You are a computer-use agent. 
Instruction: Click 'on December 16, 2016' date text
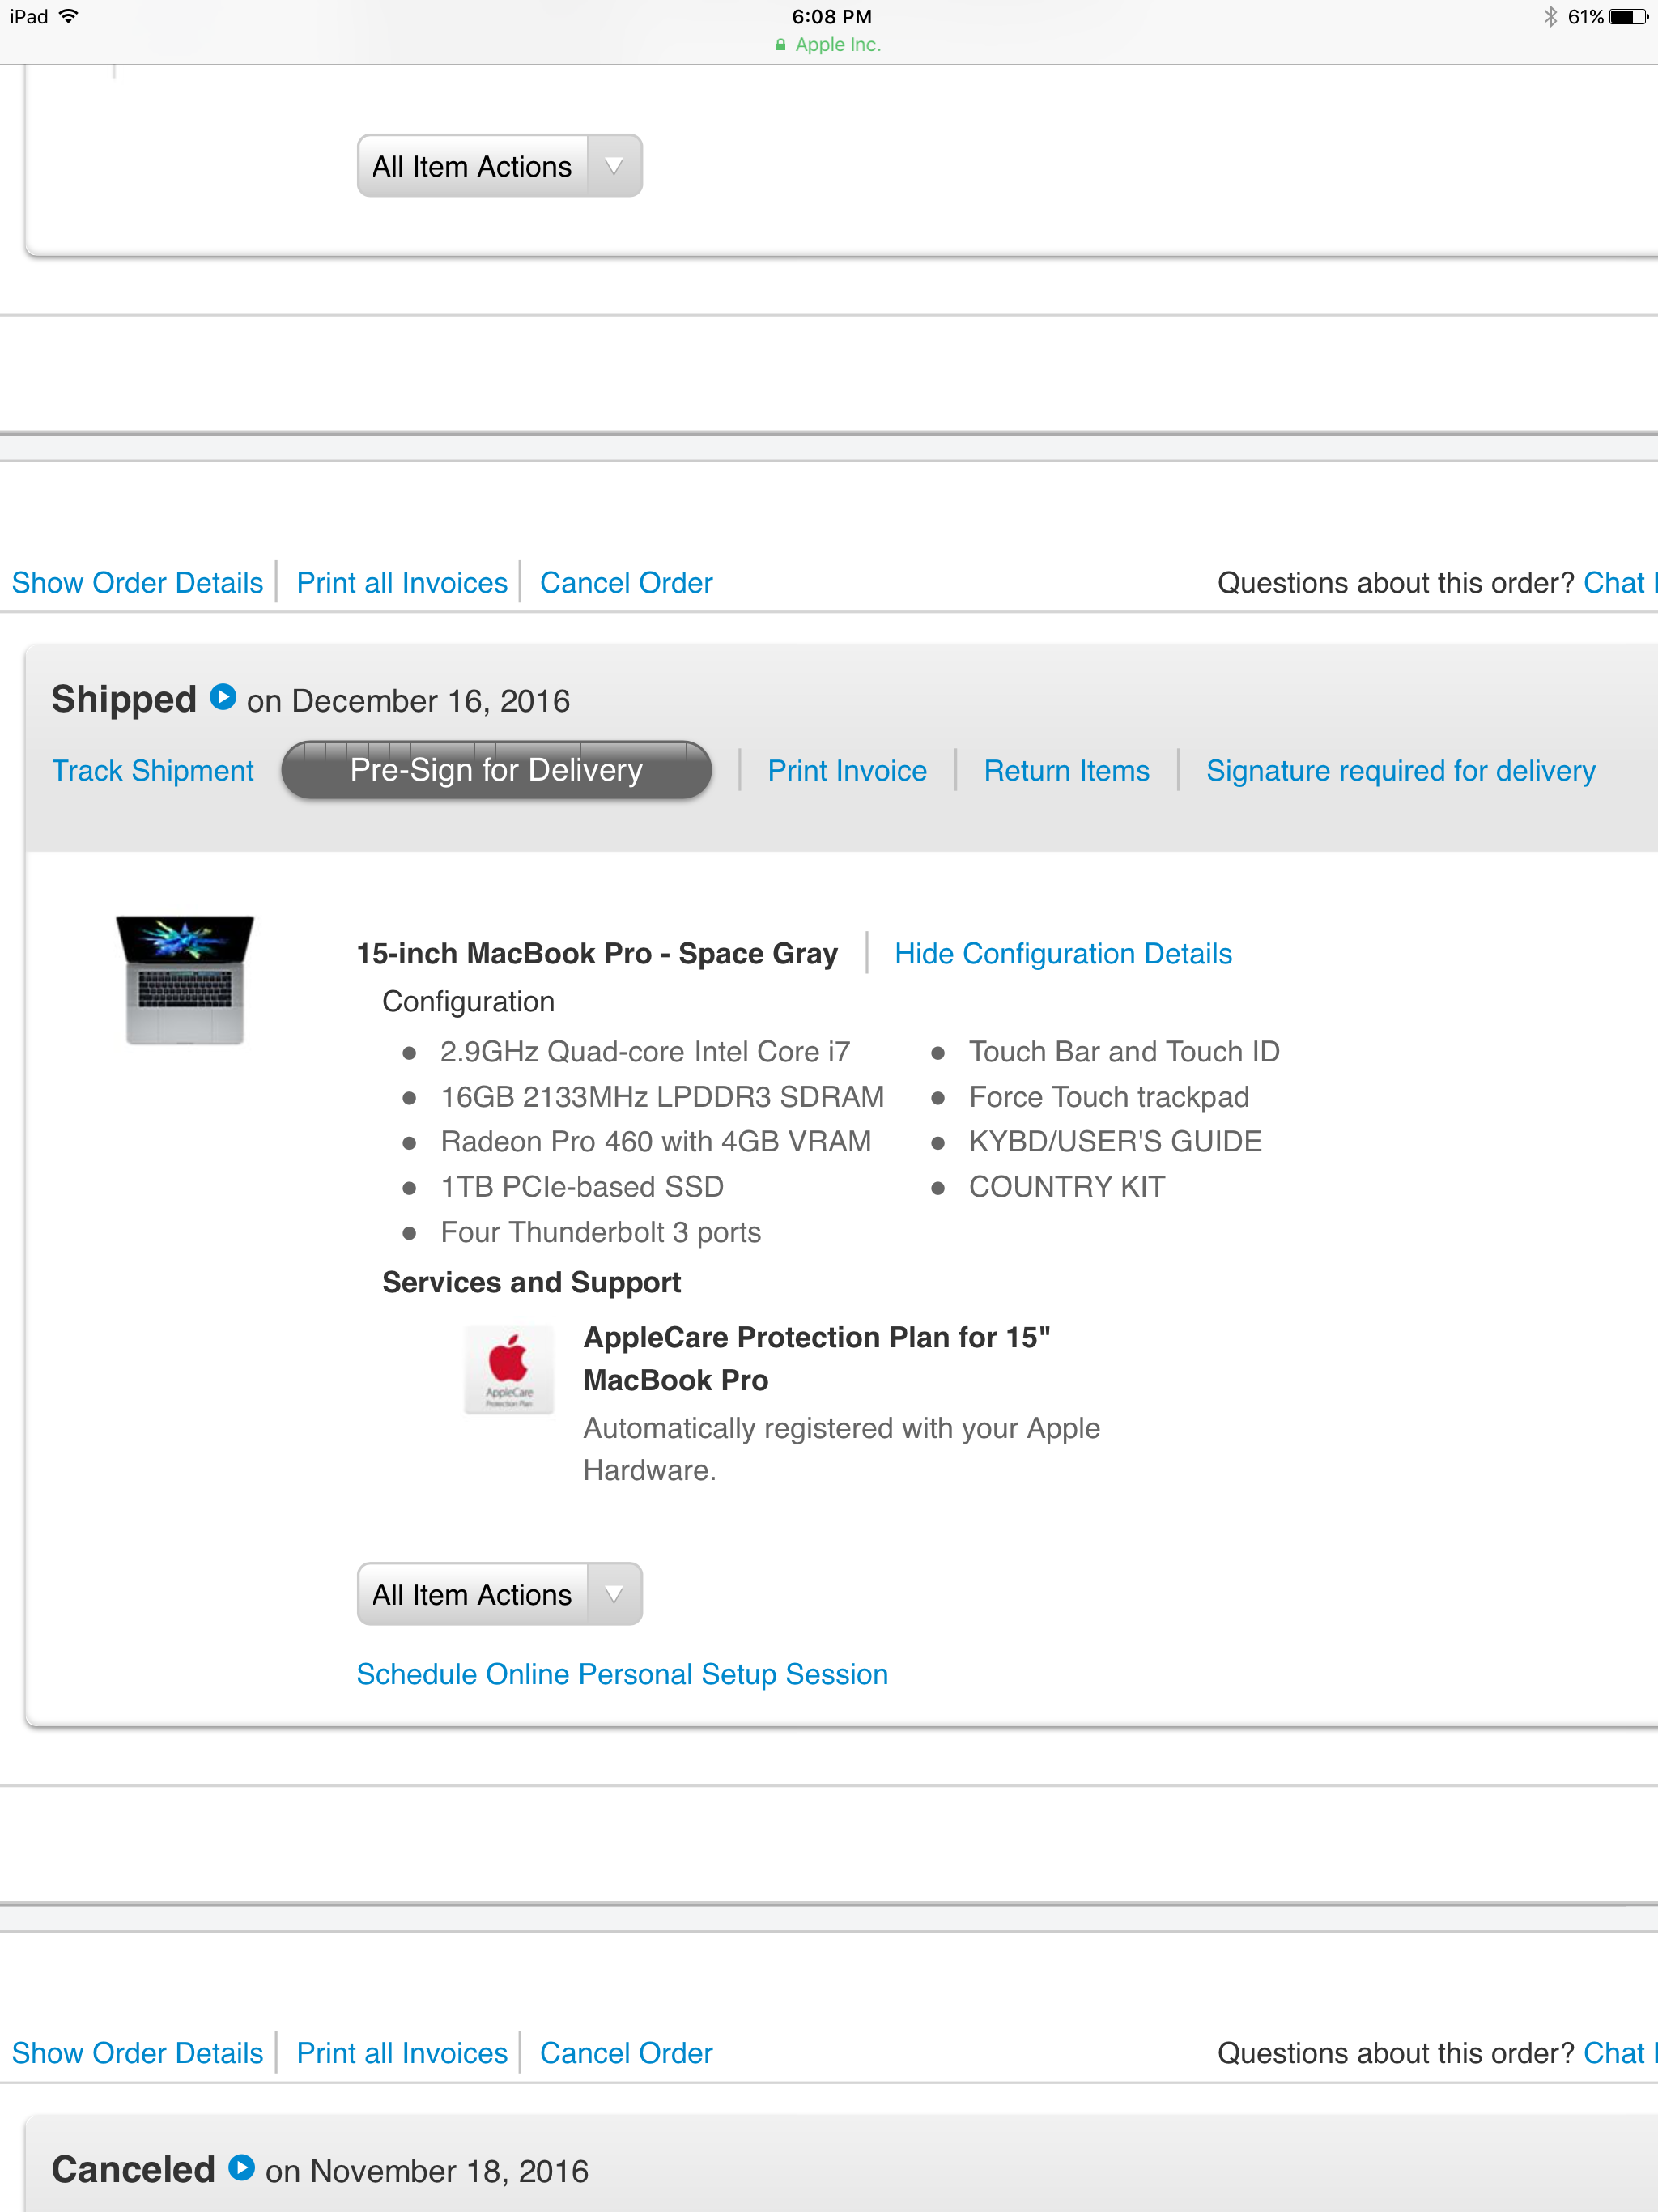tap(408, 701)
